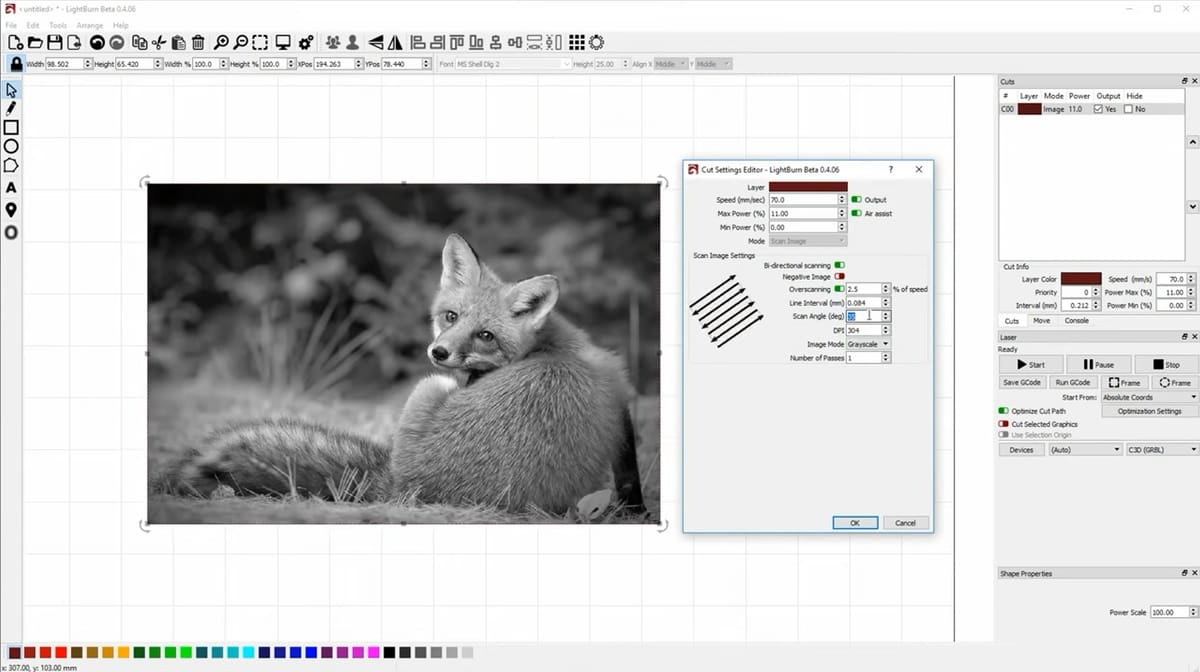Click the Start laser button
This screenshot has height=672, width=1200.
click(x=1030, y=365)
